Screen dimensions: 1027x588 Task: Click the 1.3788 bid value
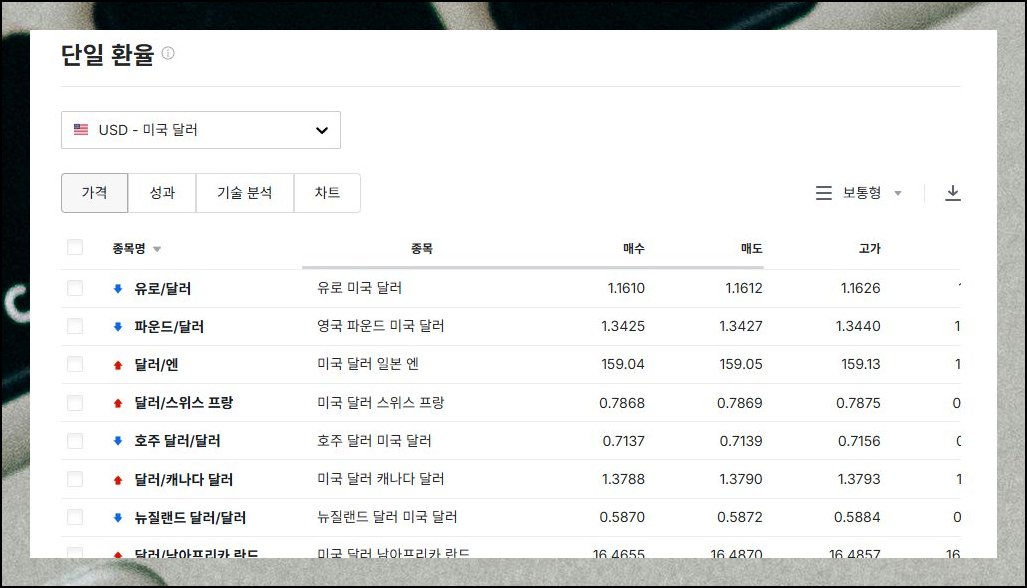click(624, 479)
